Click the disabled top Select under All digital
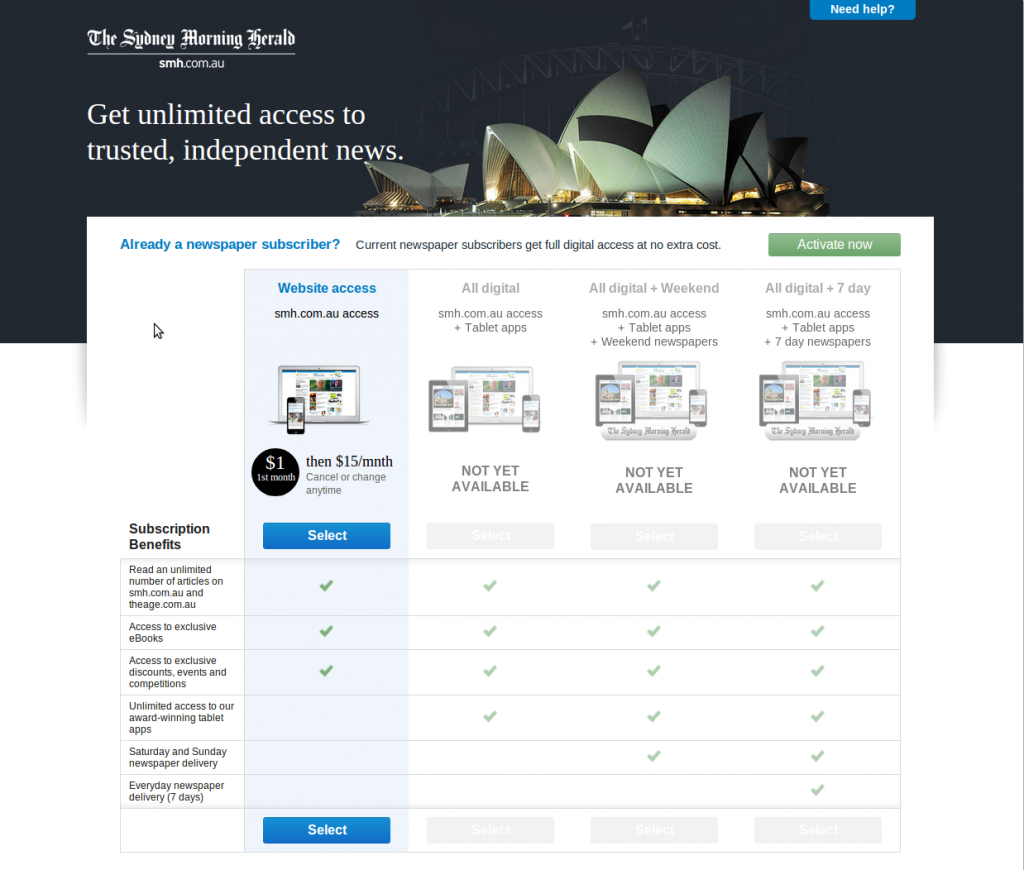 [x=490, y=536]
